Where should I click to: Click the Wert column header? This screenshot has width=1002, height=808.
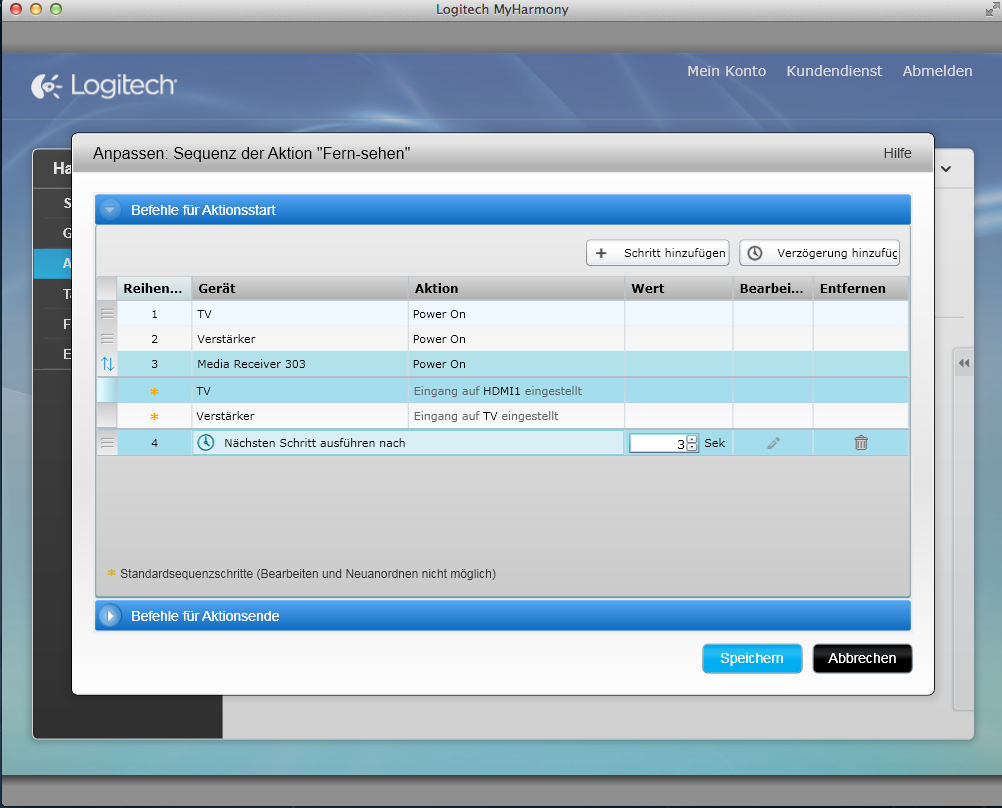coord(679,288)
